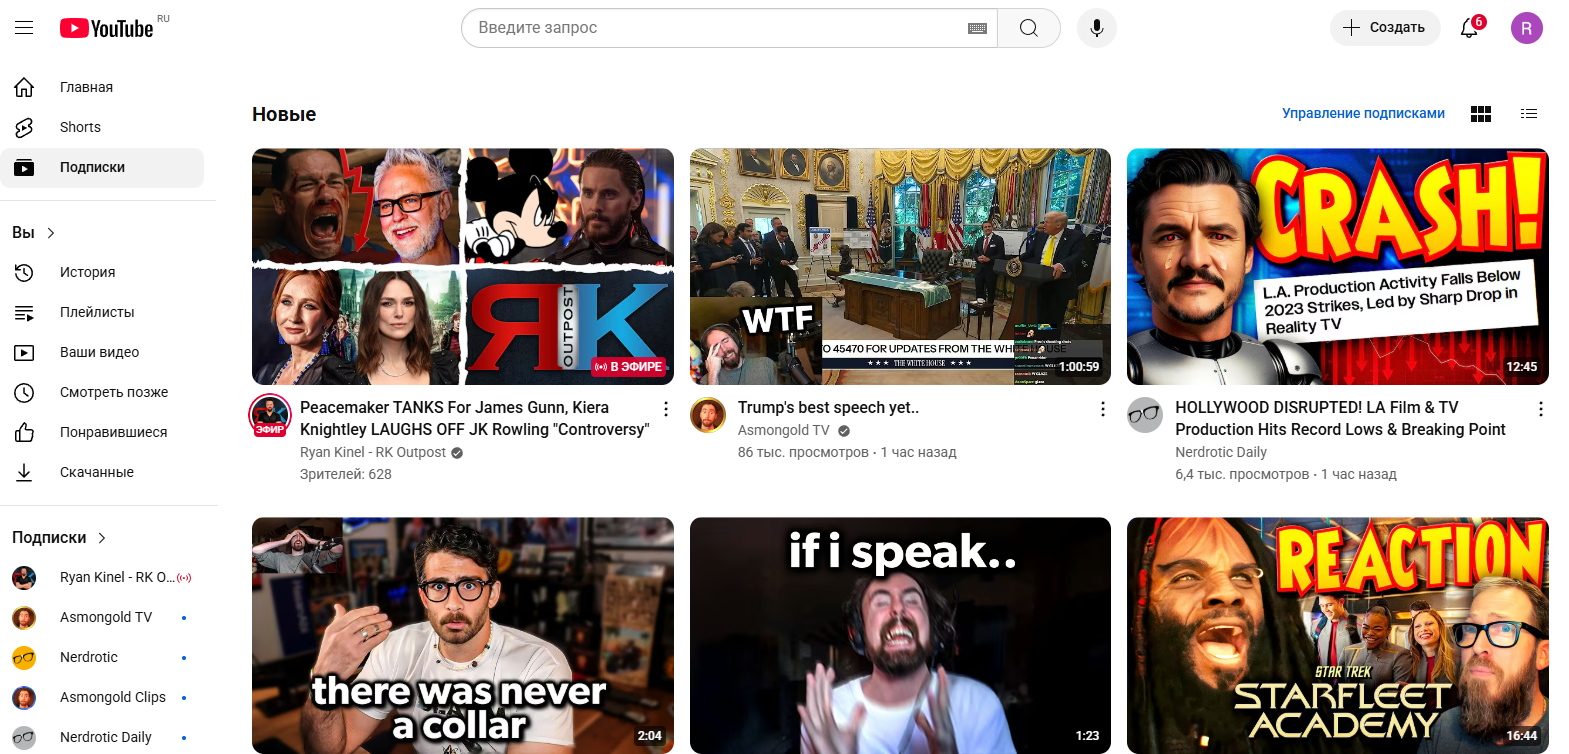Open Ваши видео in sidebar

pos(102,352)
